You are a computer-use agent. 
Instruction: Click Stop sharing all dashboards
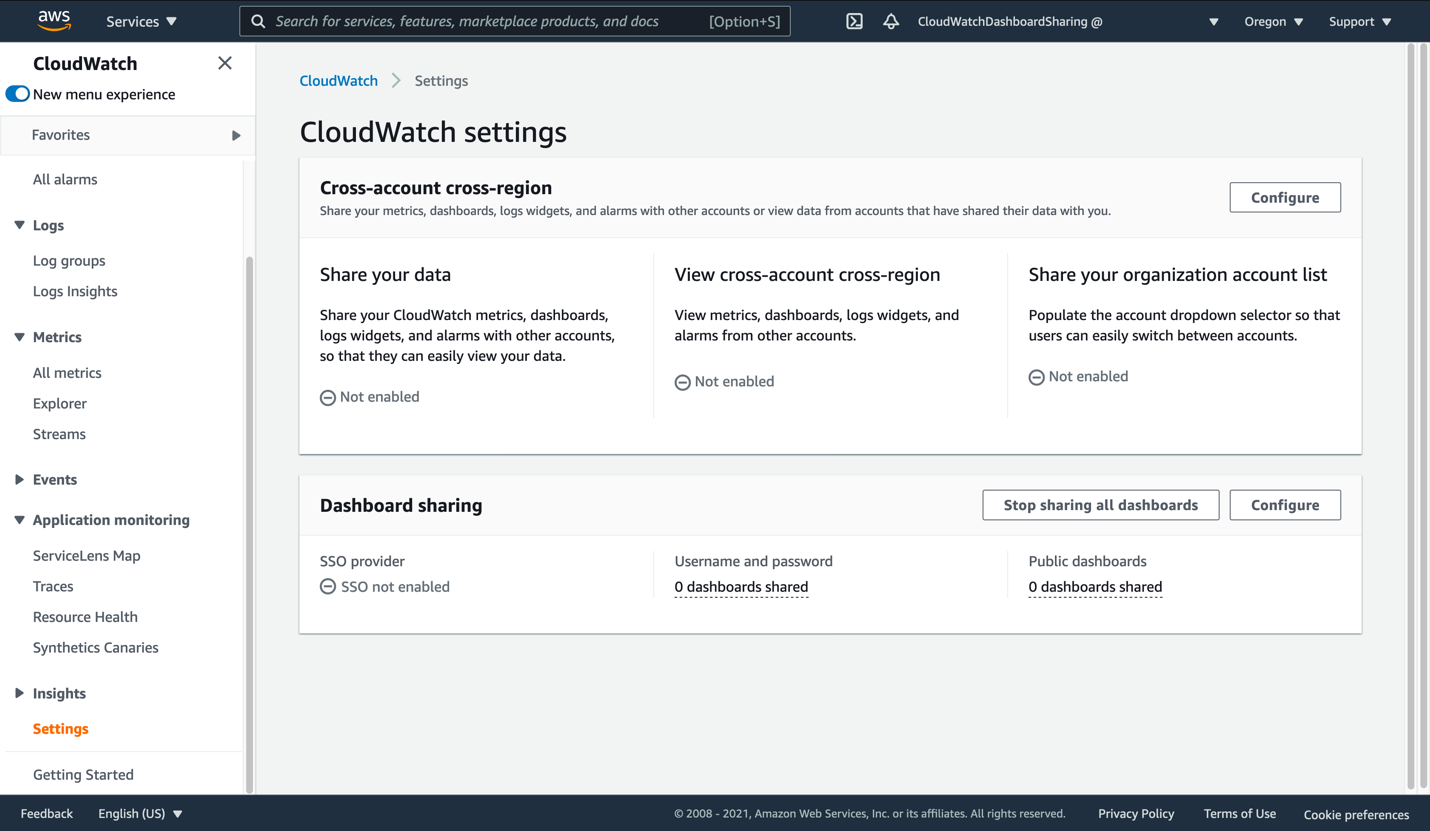tap(1100, 505)
